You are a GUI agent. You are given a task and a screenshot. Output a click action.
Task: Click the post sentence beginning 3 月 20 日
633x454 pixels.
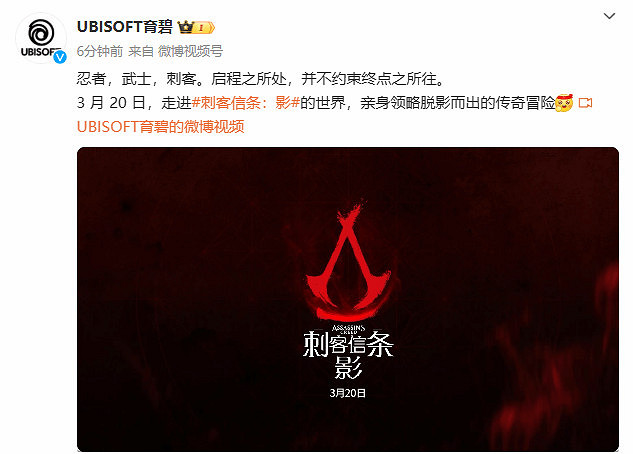[316, 103]
